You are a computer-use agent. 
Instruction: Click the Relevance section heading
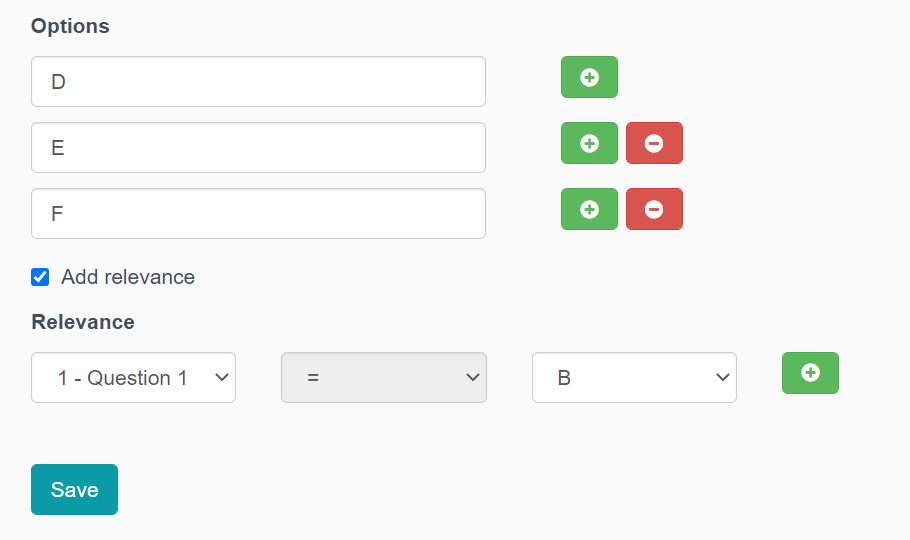pos(83,322)
